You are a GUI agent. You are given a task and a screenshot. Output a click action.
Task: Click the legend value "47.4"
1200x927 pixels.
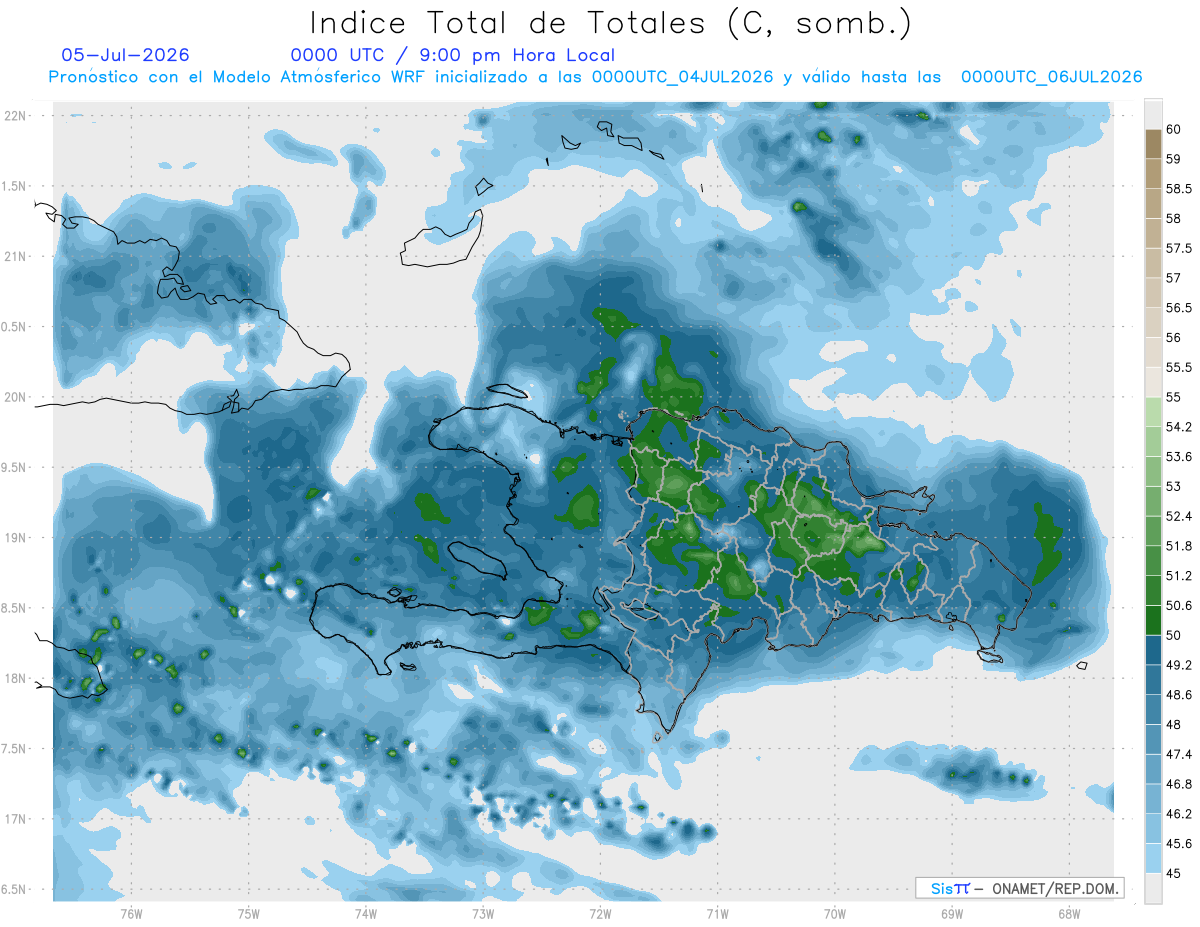pos(1179,754)
